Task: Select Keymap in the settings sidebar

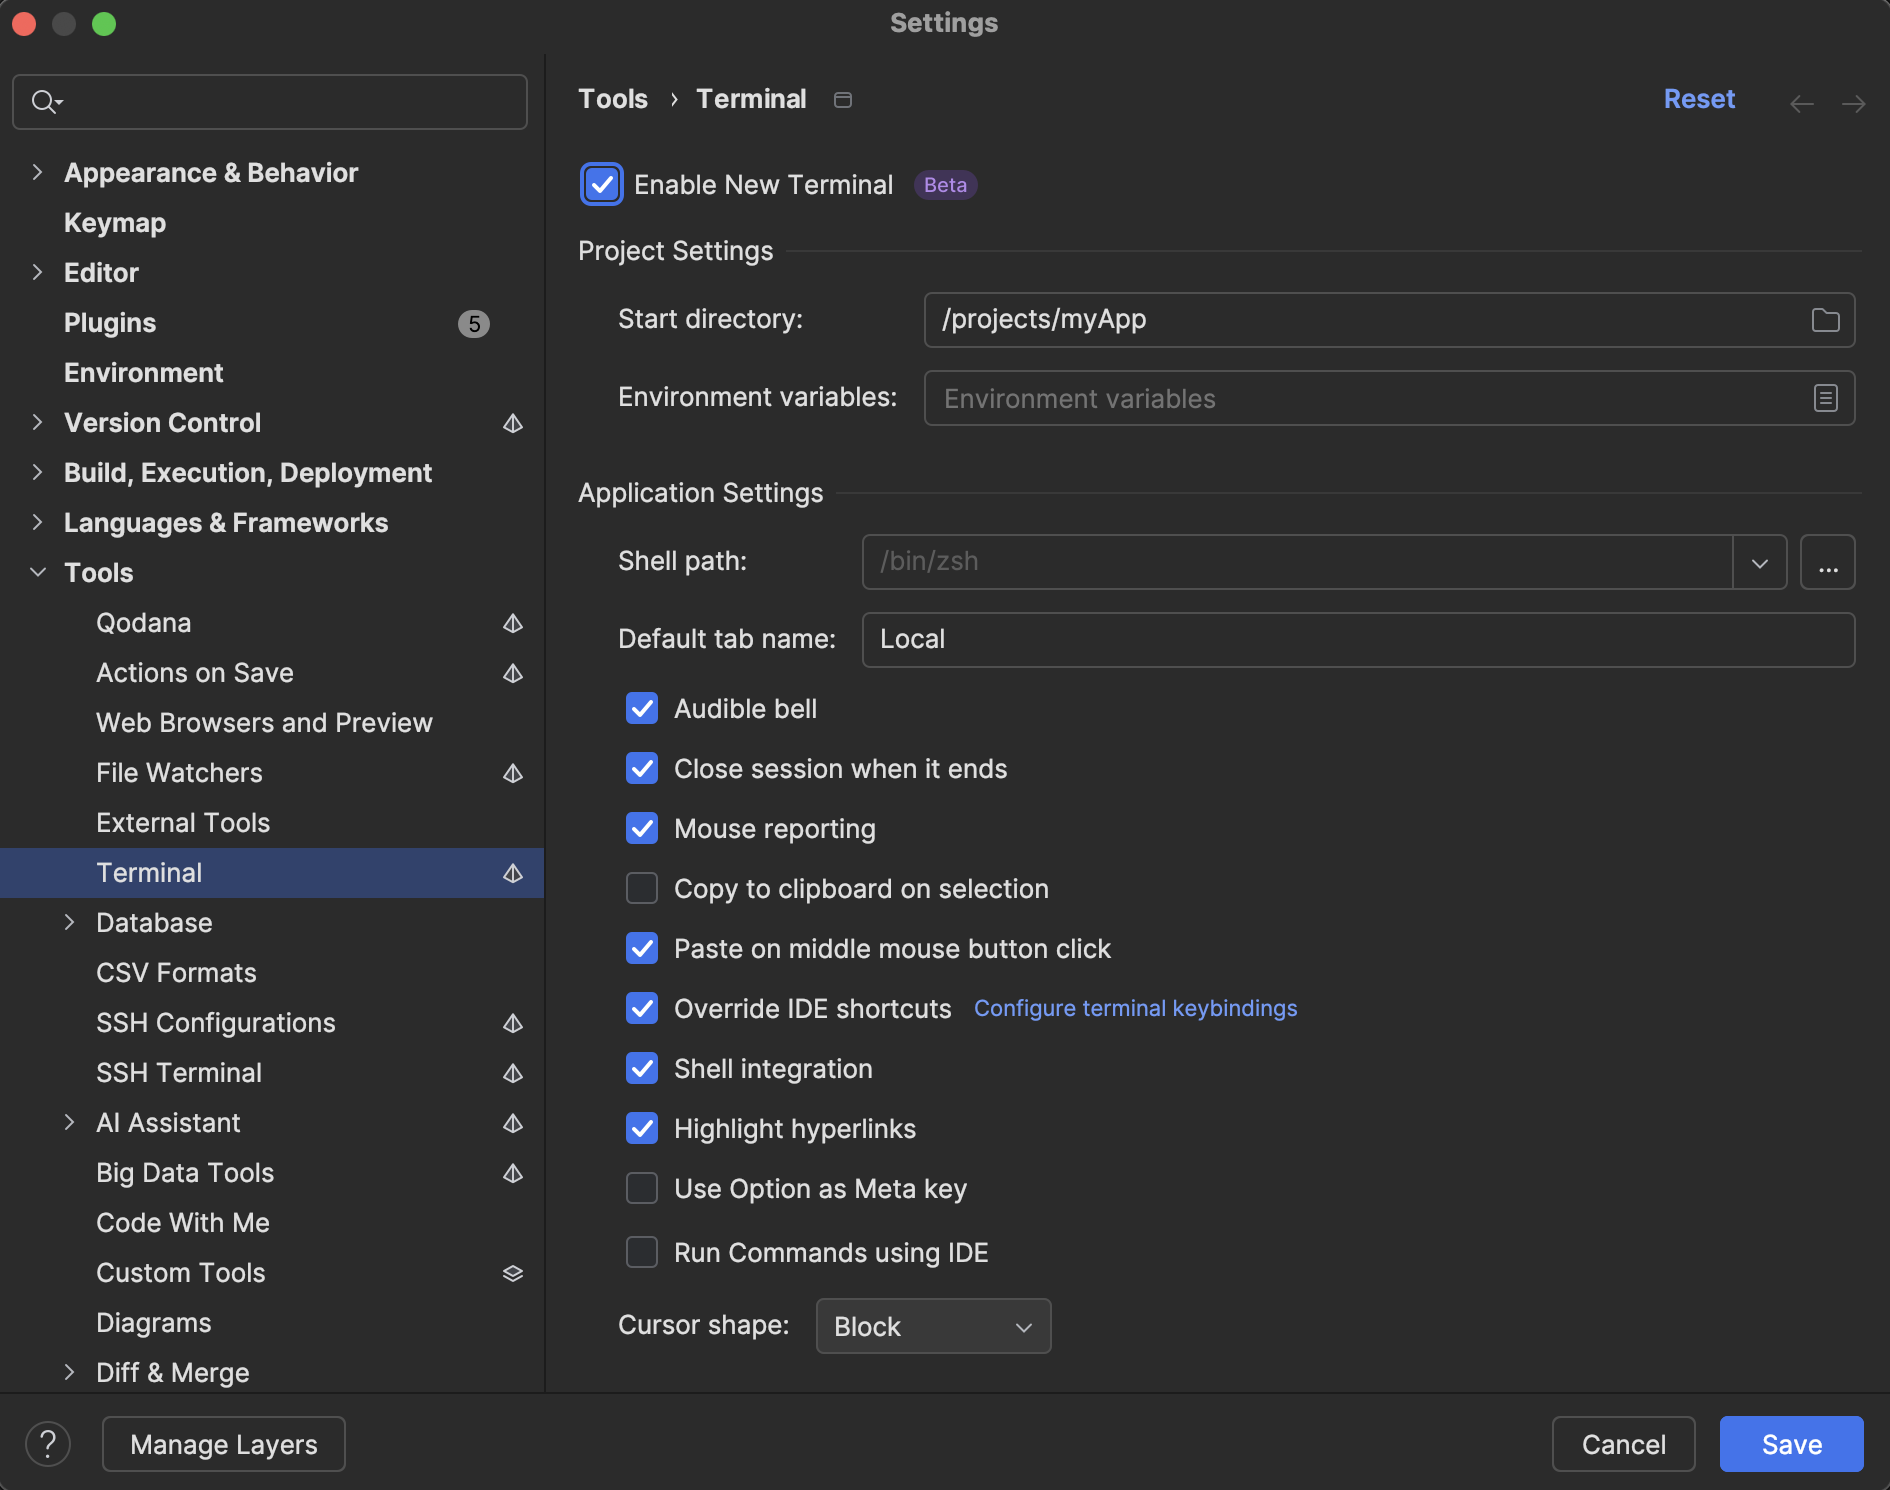Action: [x=114, y=222]
